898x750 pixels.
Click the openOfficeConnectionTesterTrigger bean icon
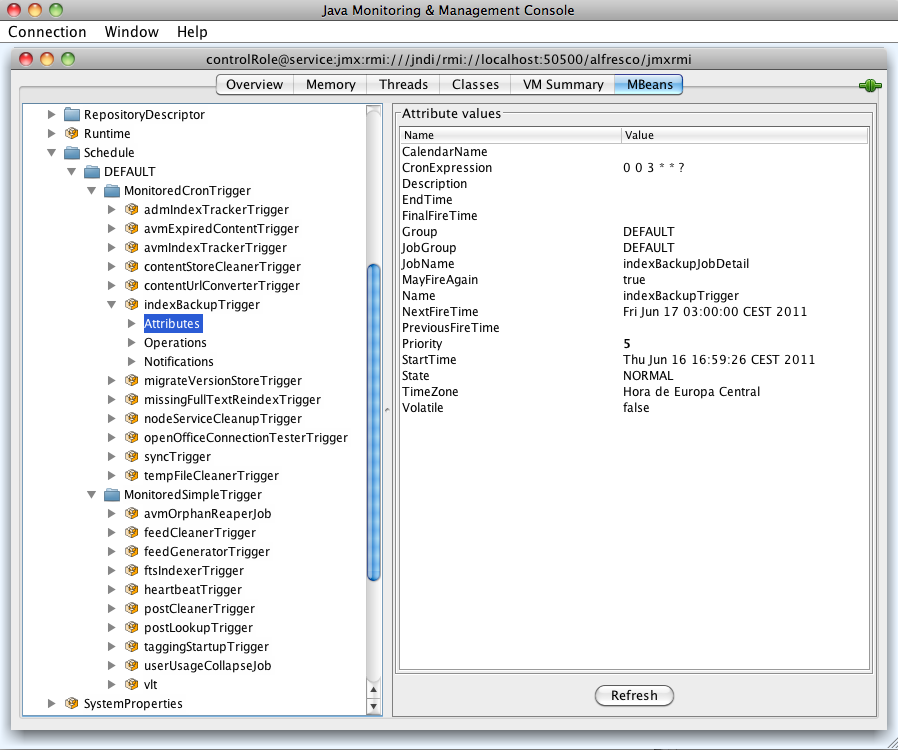132,437
